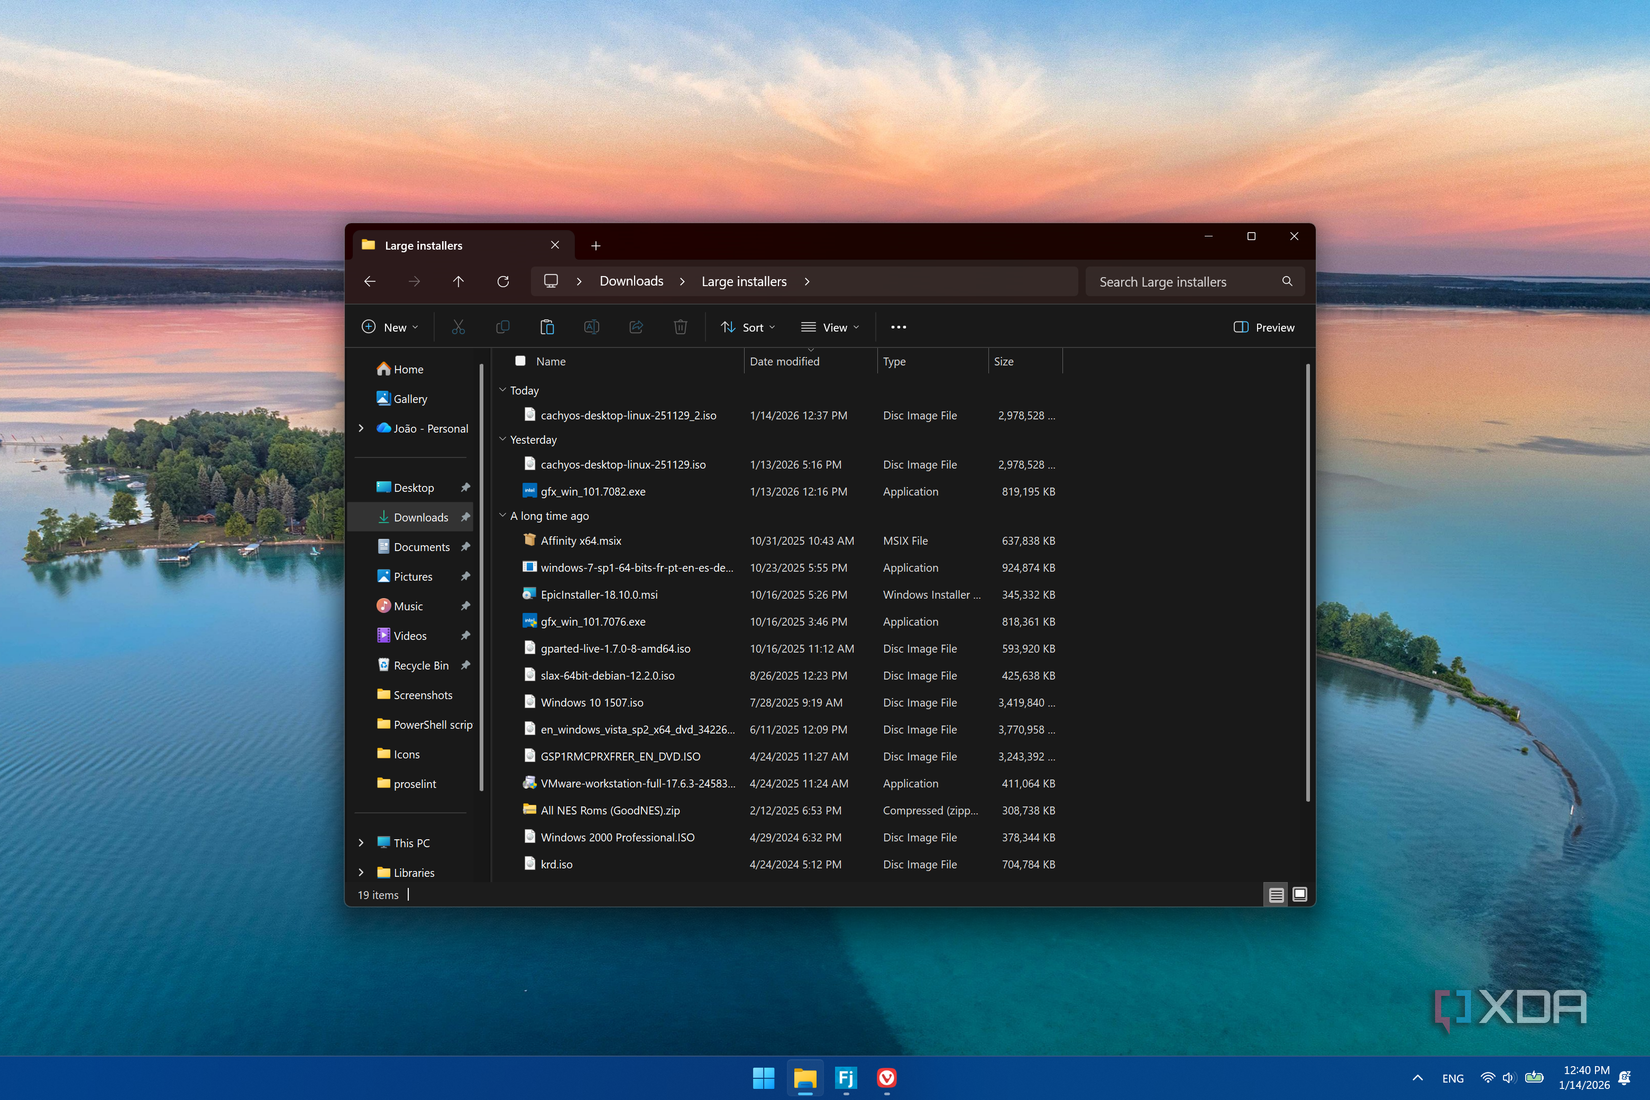Collapse the 'A long time ago' group
1650x1100 pixels.
click(503, 516)
